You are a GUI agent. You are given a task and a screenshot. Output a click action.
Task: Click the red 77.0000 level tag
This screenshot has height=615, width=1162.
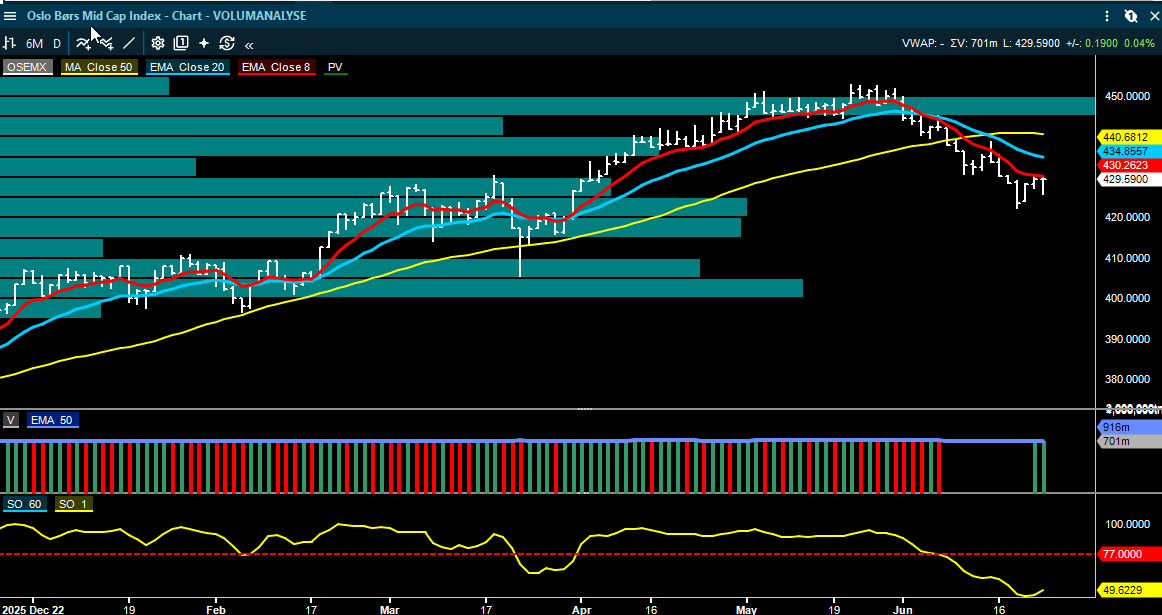1128,554
